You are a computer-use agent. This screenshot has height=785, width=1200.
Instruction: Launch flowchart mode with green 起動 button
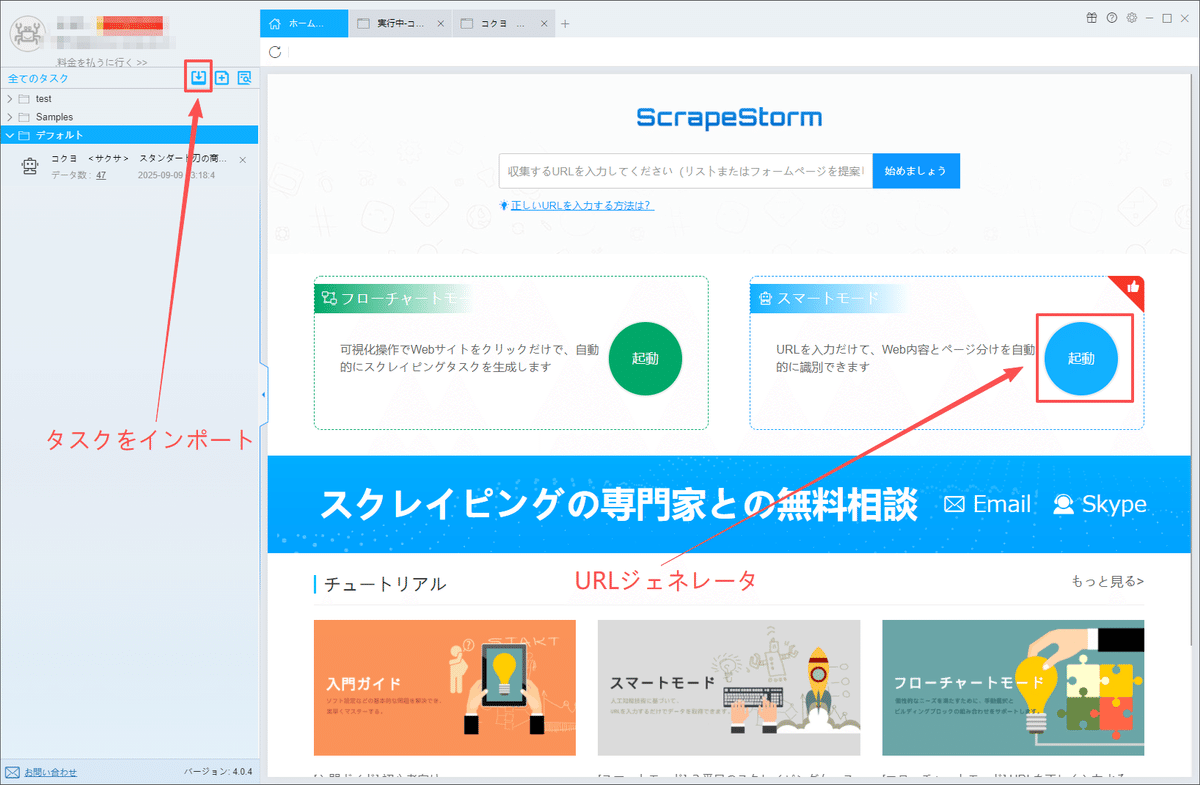[x=645, y=359]
